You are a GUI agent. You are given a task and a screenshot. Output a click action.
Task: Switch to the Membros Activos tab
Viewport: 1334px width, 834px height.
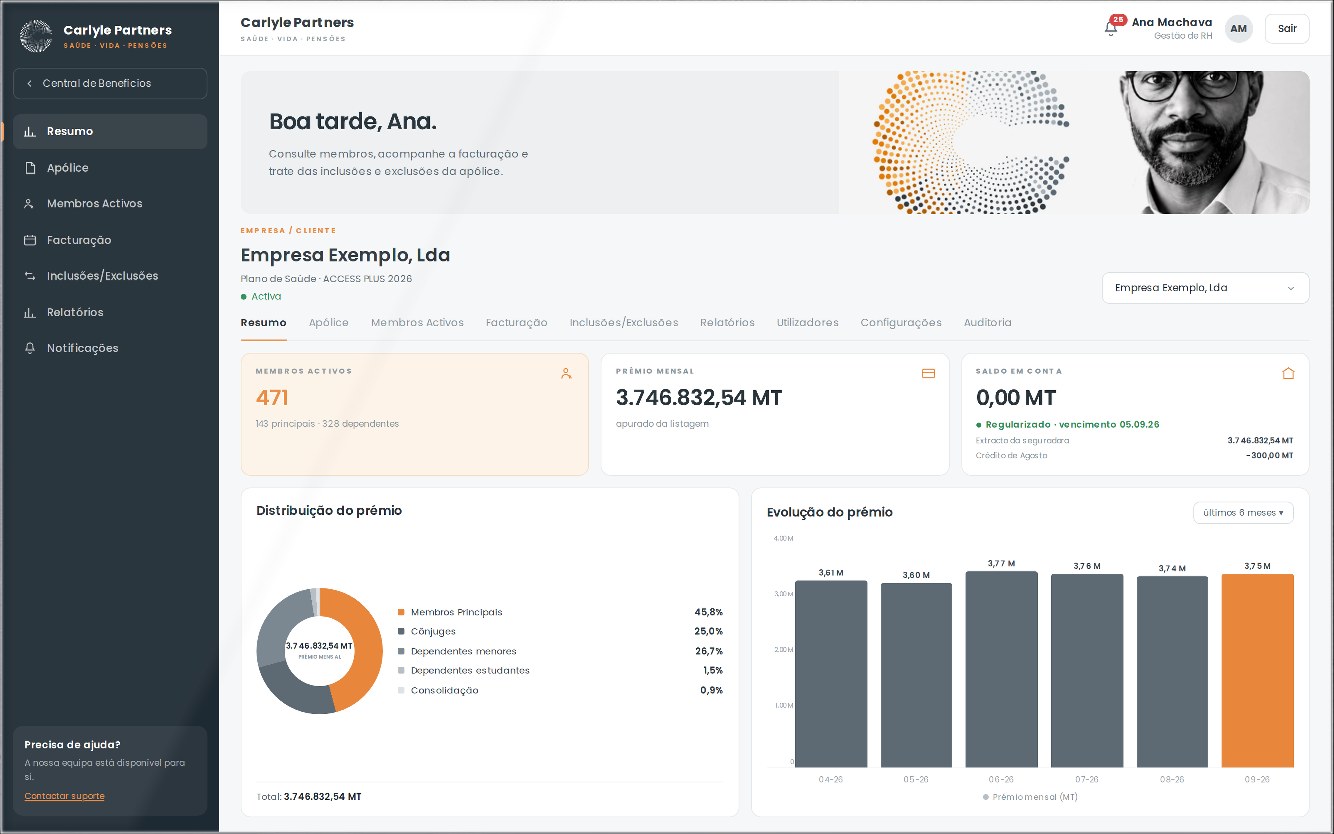click(x=417, y=323)
